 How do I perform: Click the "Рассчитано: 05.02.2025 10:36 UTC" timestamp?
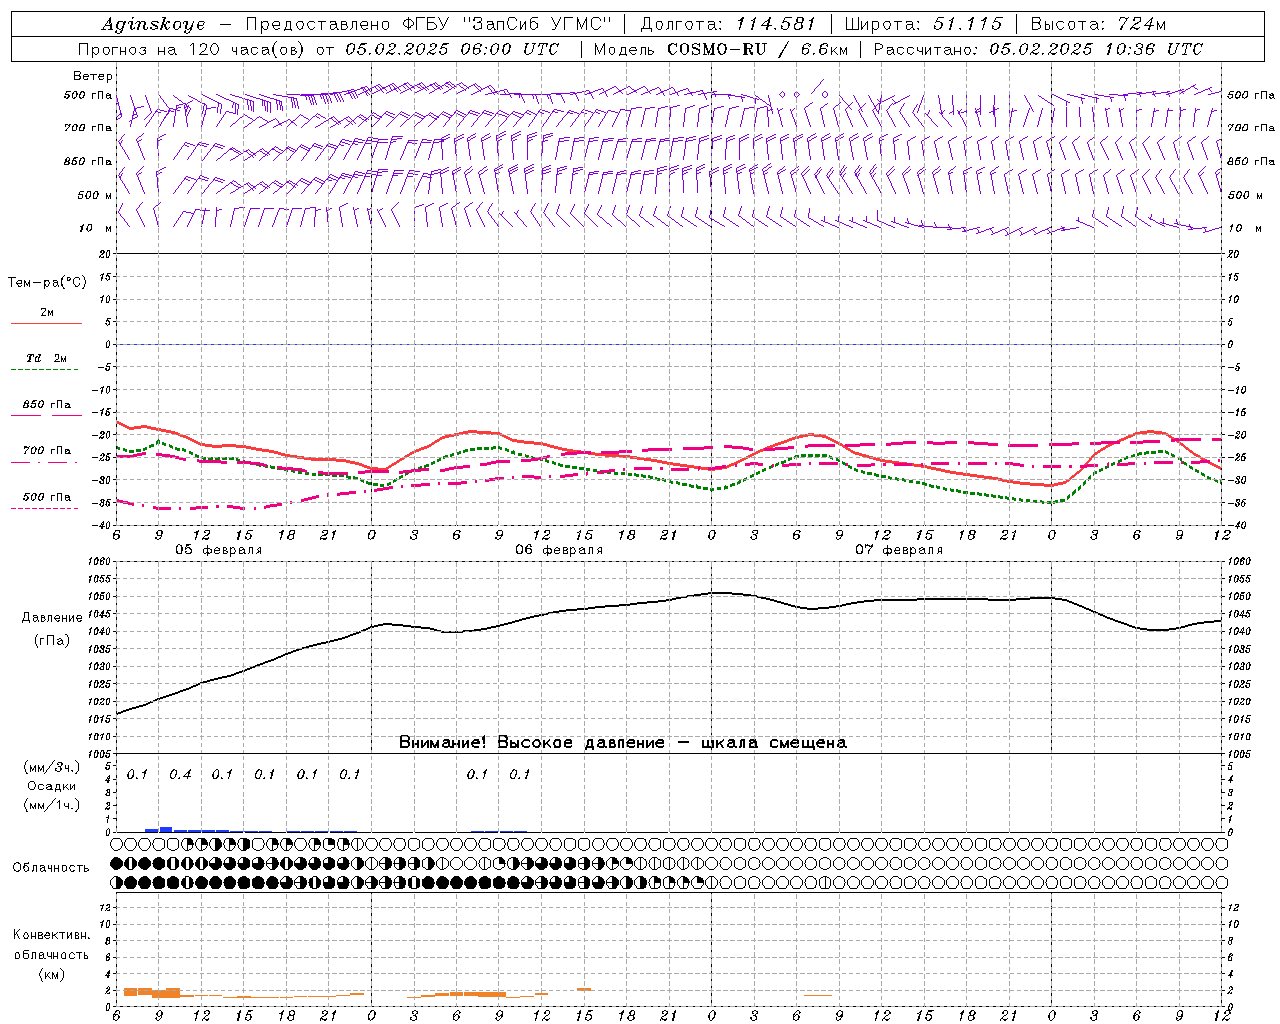point(1038,49)
